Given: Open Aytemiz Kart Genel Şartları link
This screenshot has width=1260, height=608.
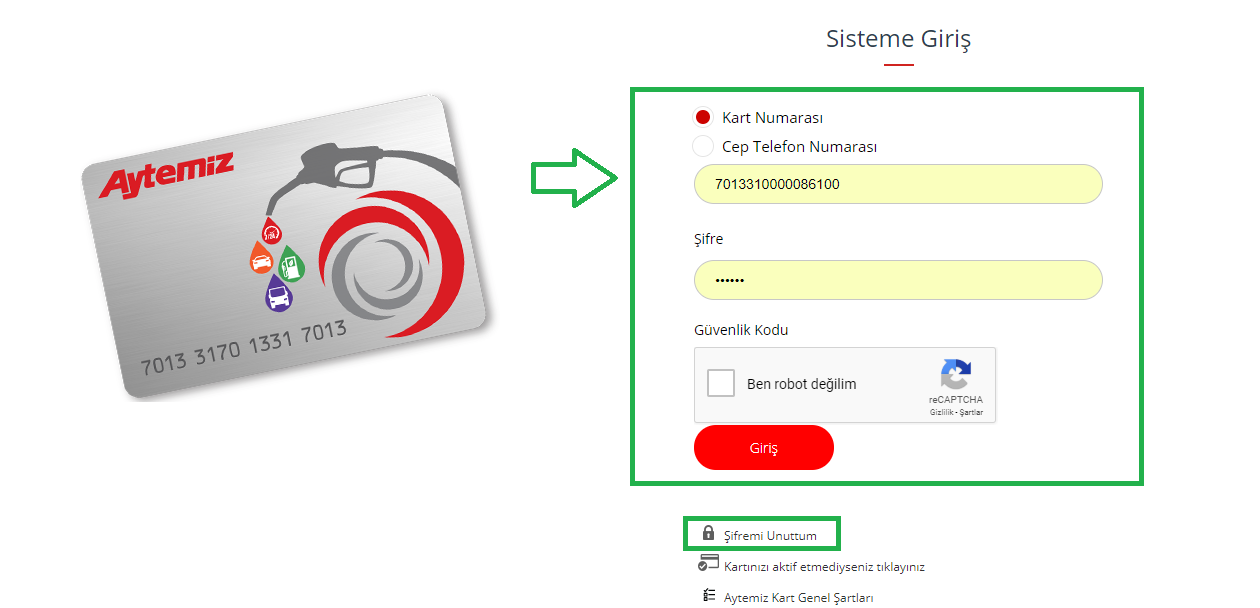Looking at the screenshot, I should pyautogui.click(x=799, y=597).
